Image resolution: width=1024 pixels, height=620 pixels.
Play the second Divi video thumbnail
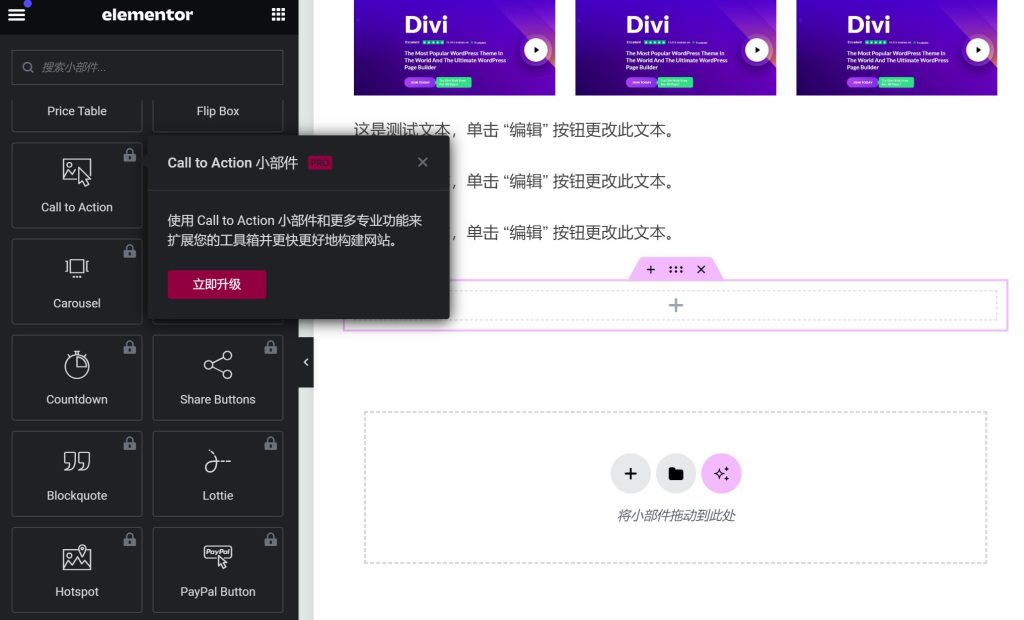(x=757, y=50)
